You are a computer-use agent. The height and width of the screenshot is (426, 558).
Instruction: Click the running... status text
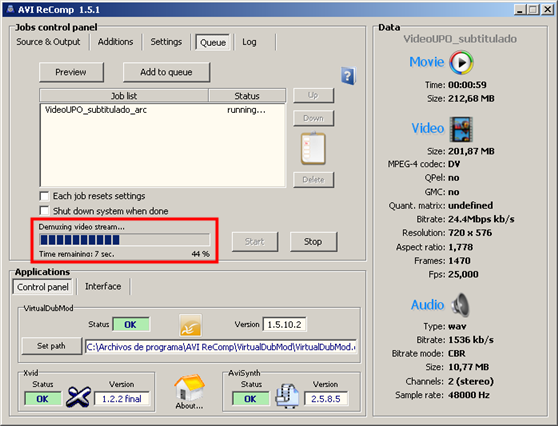pos(246,110)
